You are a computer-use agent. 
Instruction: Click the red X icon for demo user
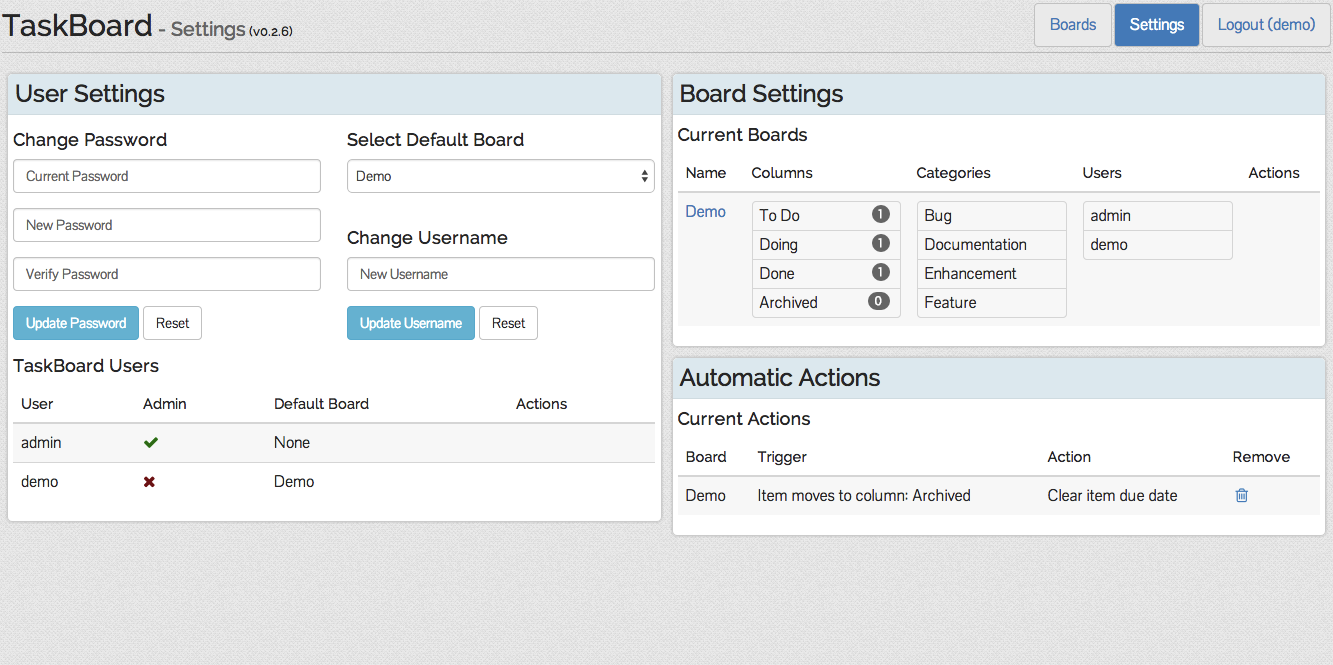[150, 482]
